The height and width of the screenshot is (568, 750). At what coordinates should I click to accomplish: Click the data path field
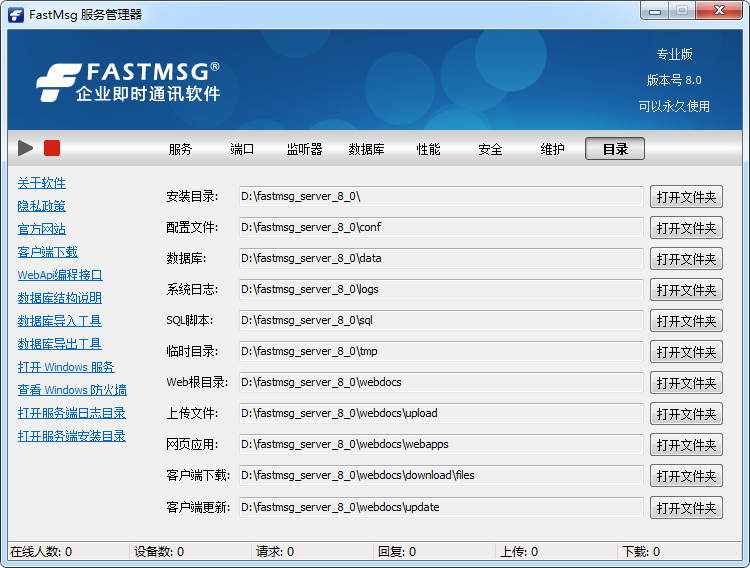coord(441,258)
